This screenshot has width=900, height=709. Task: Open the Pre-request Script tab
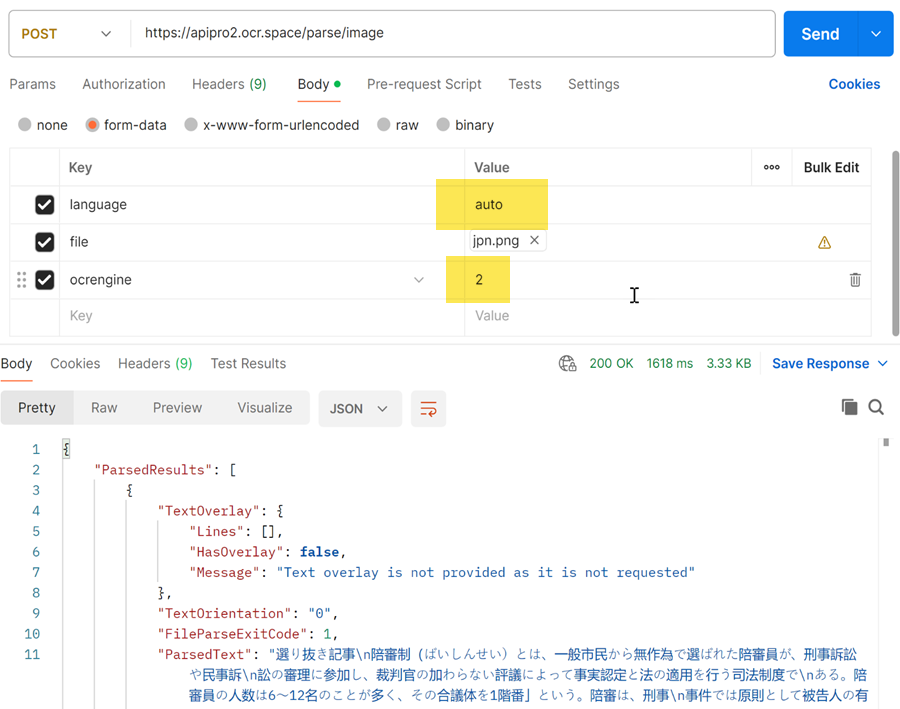click(x=424, y=84)
